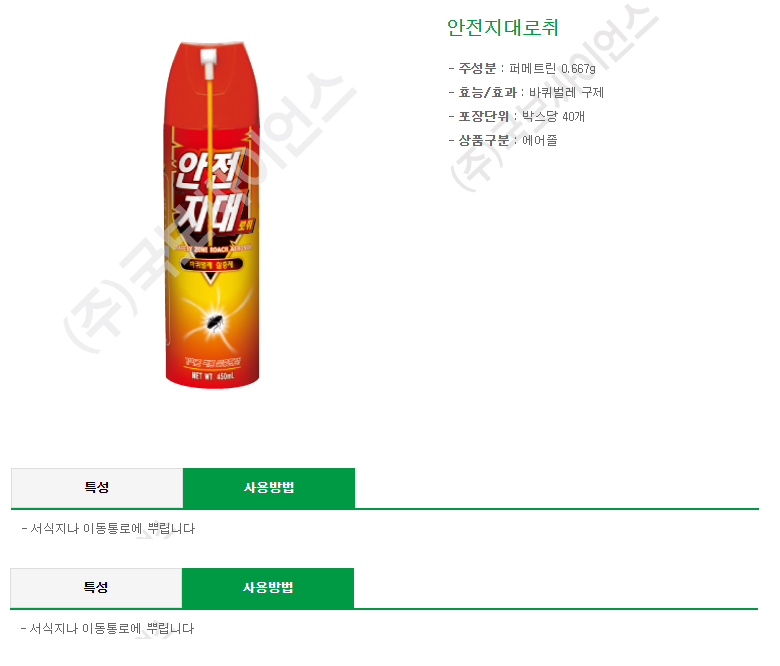Click the second 서식지나 이동통로에 뿌립니다 description

107,629
